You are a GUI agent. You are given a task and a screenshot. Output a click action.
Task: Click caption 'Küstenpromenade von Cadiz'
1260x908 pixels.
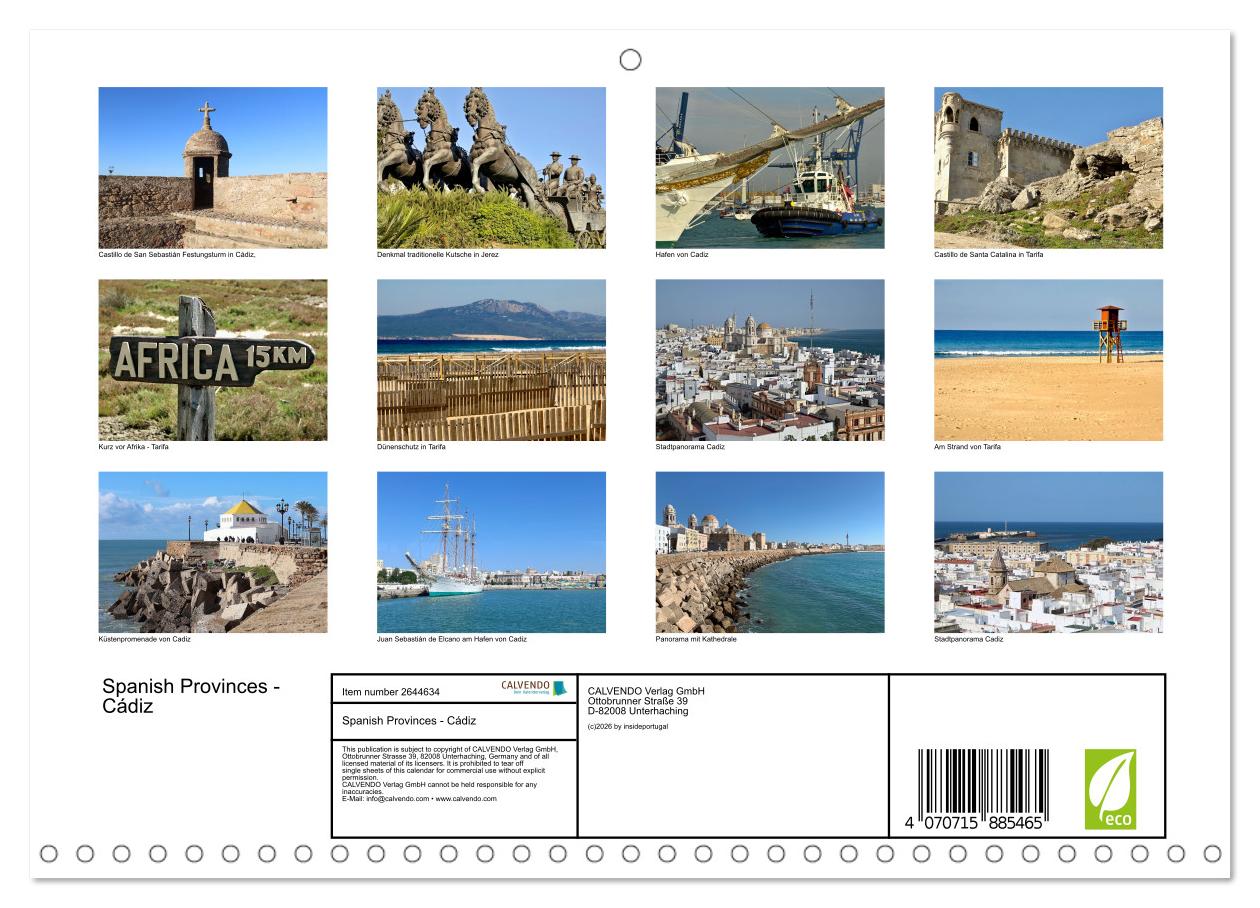pos(144,639)
